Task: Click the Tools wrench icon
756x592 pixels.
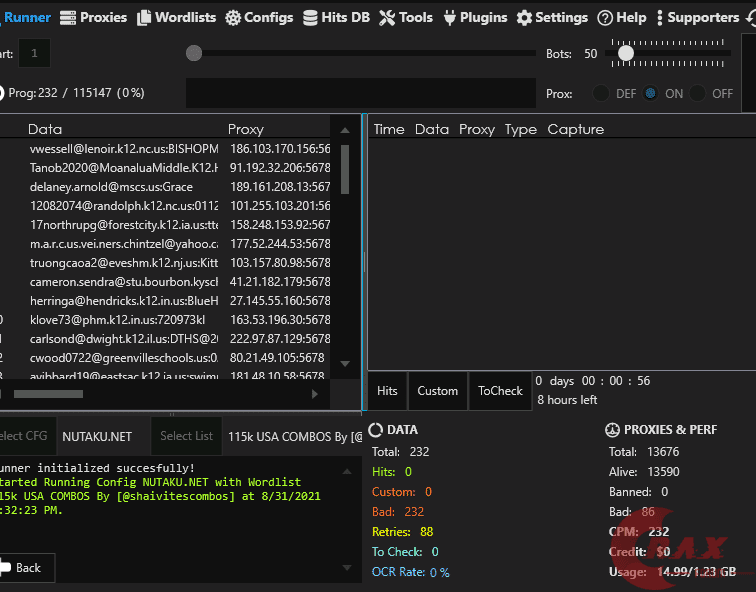Action: [387, 18]
